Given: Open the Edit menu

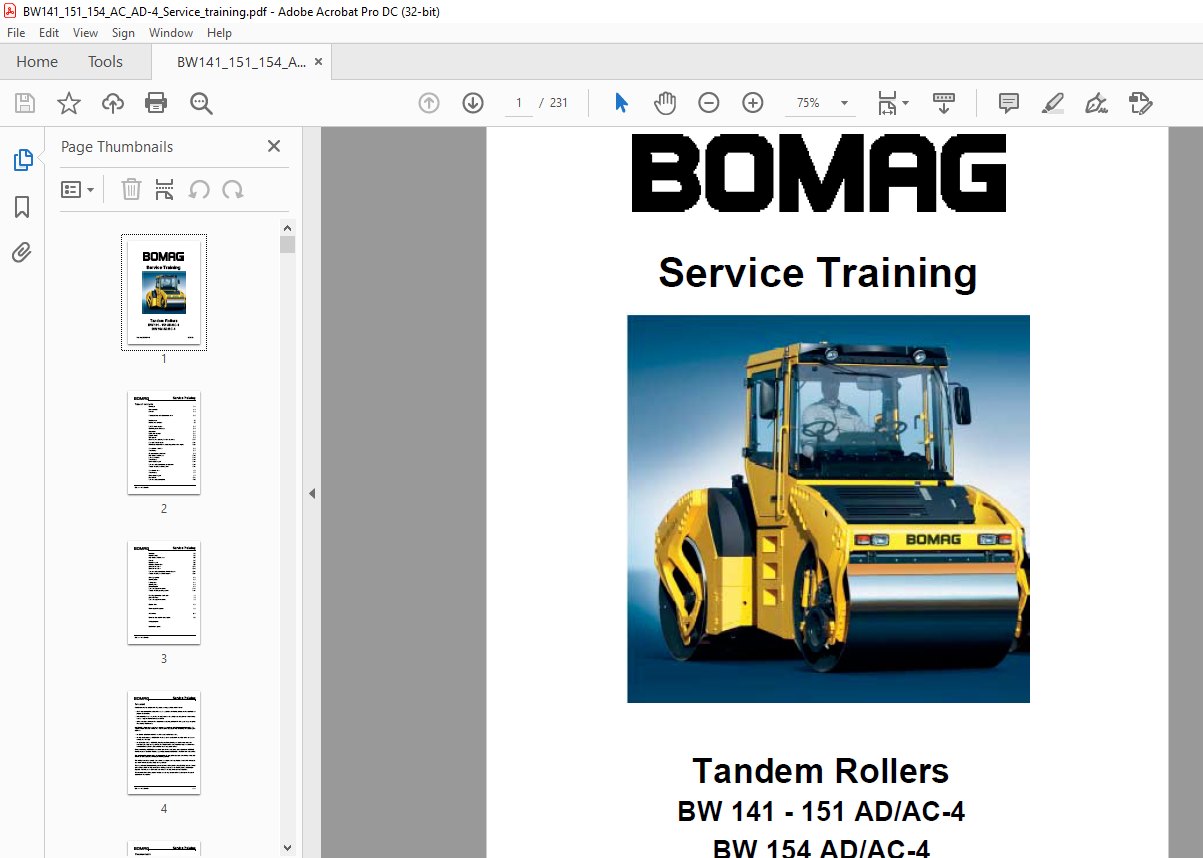Looking at the screenshot, I should (x=49, y=33).
